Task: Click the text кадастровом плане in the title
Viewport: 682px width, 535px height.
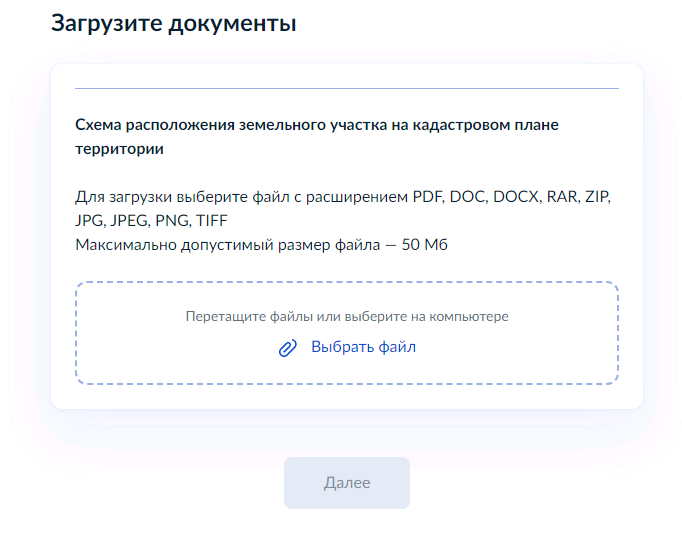Action: coord(485,125)
